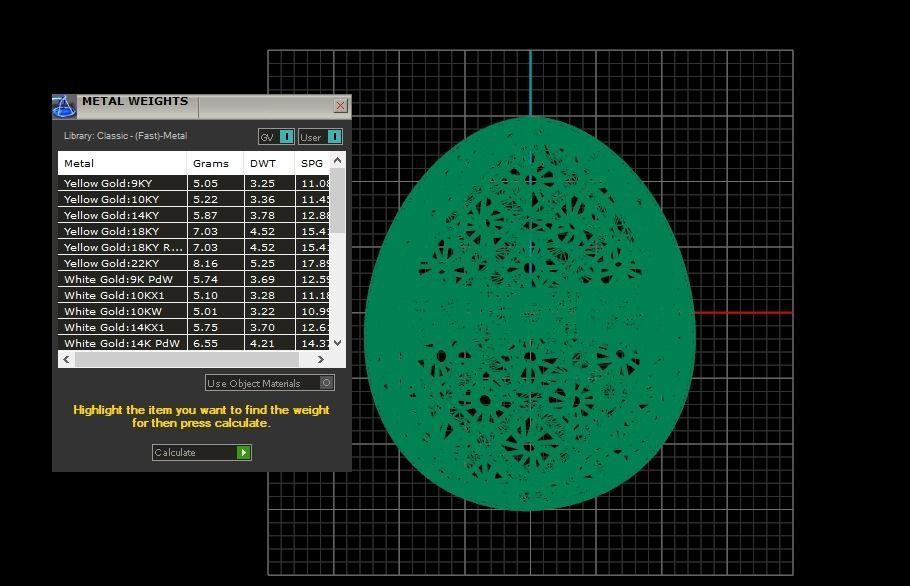Viewport: 910px width, 586px height.
Task: Click the SPG column header
Action: [x=312, y=164]
